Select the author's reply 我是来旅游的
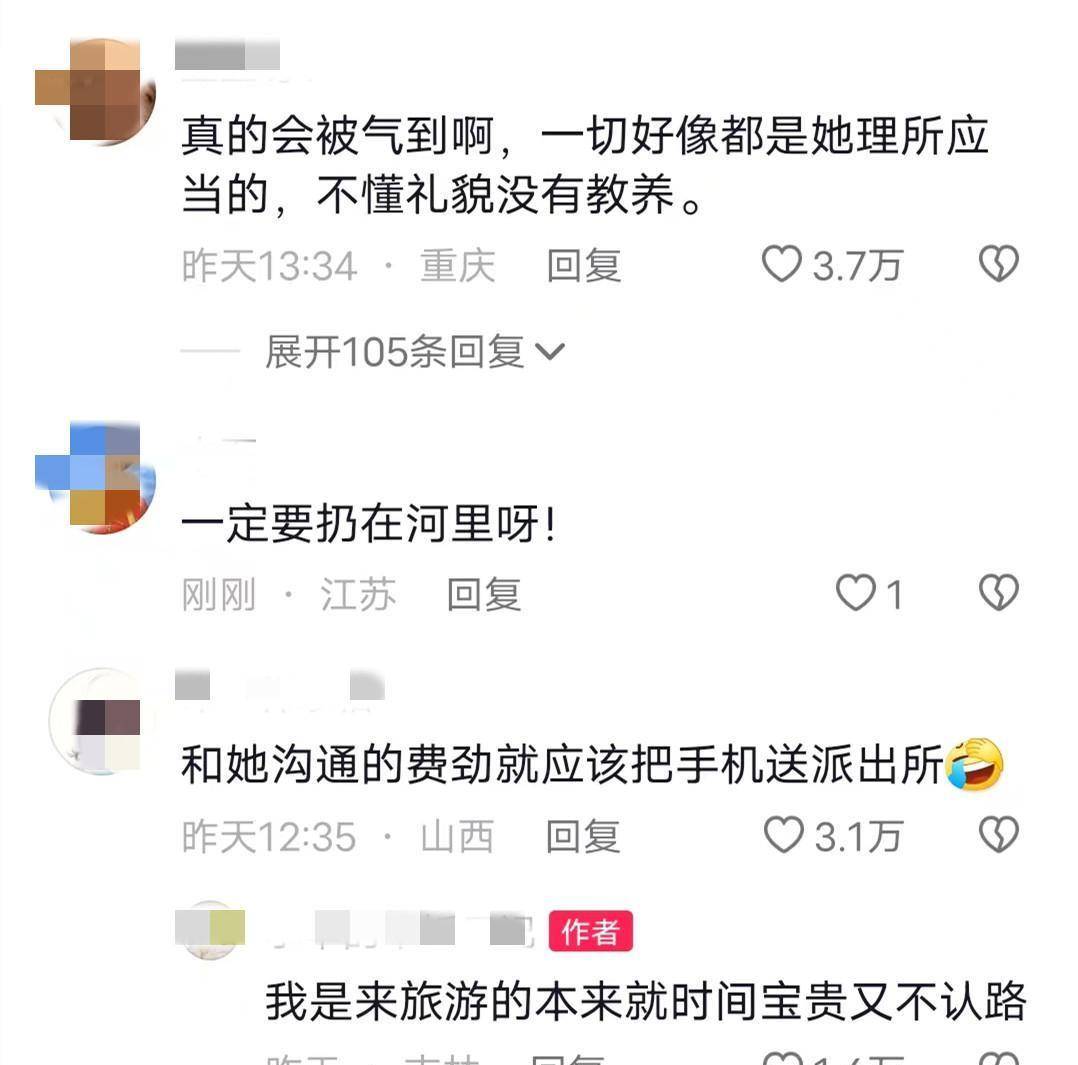1078x1065 pixels. tap(646, 1001)
